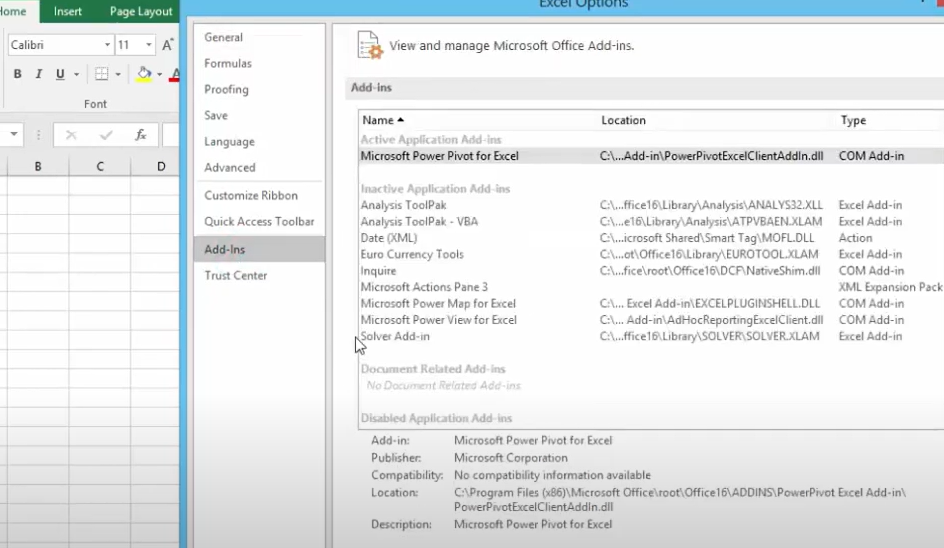Click the XML Expansion Pack type cell
This screenshot has height=548, width=944.
[x=890, y=287]
